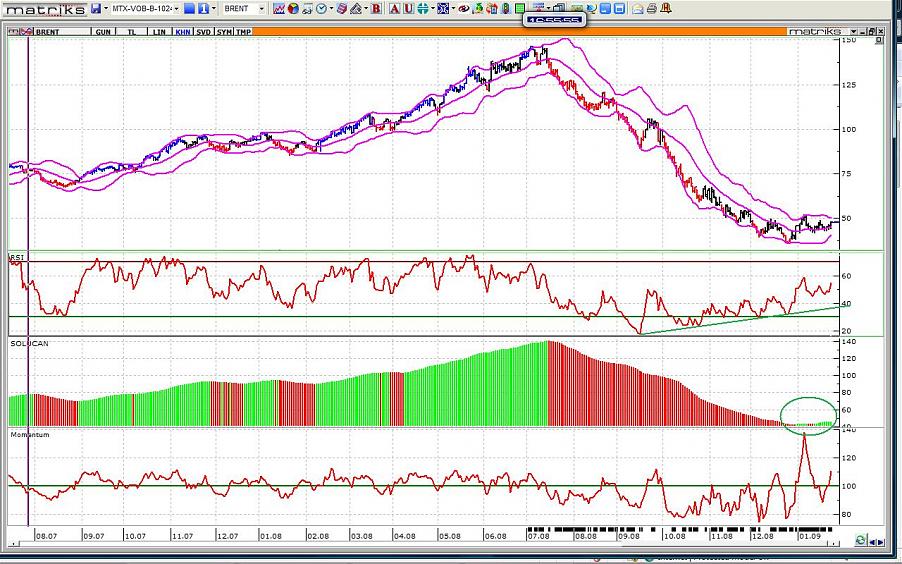Toggle the LIN scale button
The height and width of the screenshot is (564, 902).
(x=159, y=32)
